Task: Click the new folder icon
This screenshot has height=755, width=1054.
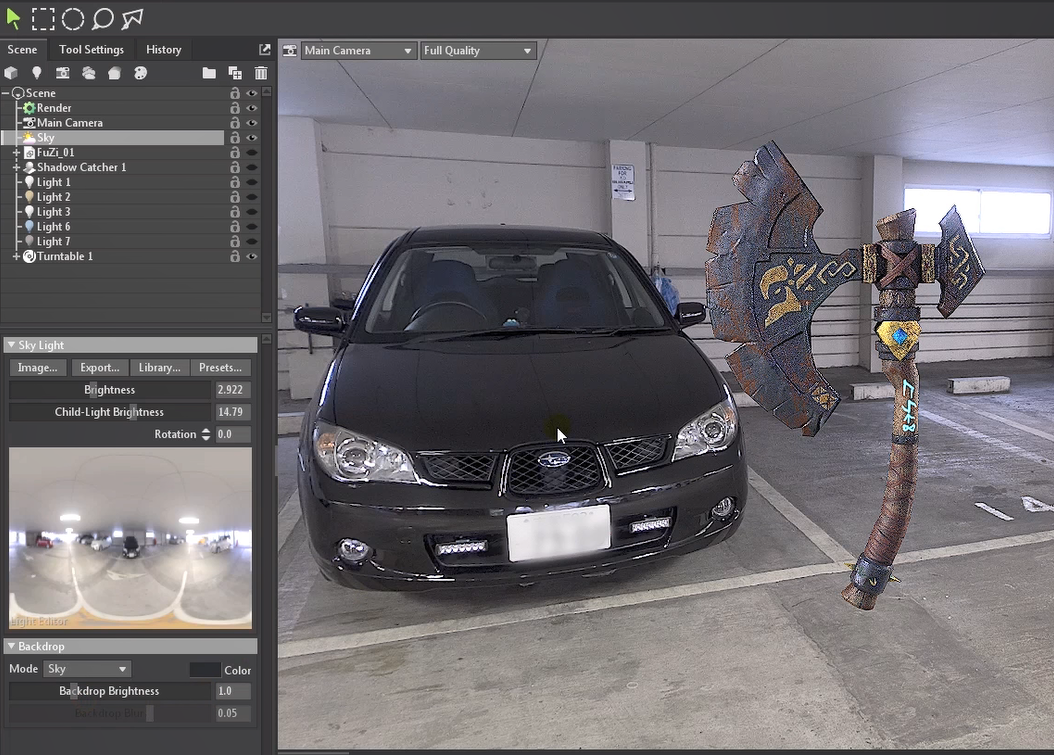Action: (209, 73)
